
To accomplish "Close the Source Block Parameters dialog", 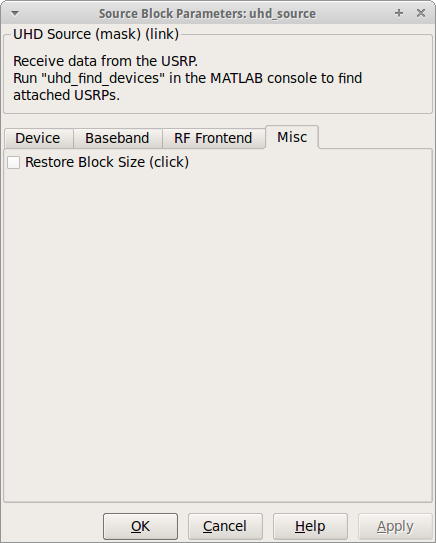I will coord(421,13).
